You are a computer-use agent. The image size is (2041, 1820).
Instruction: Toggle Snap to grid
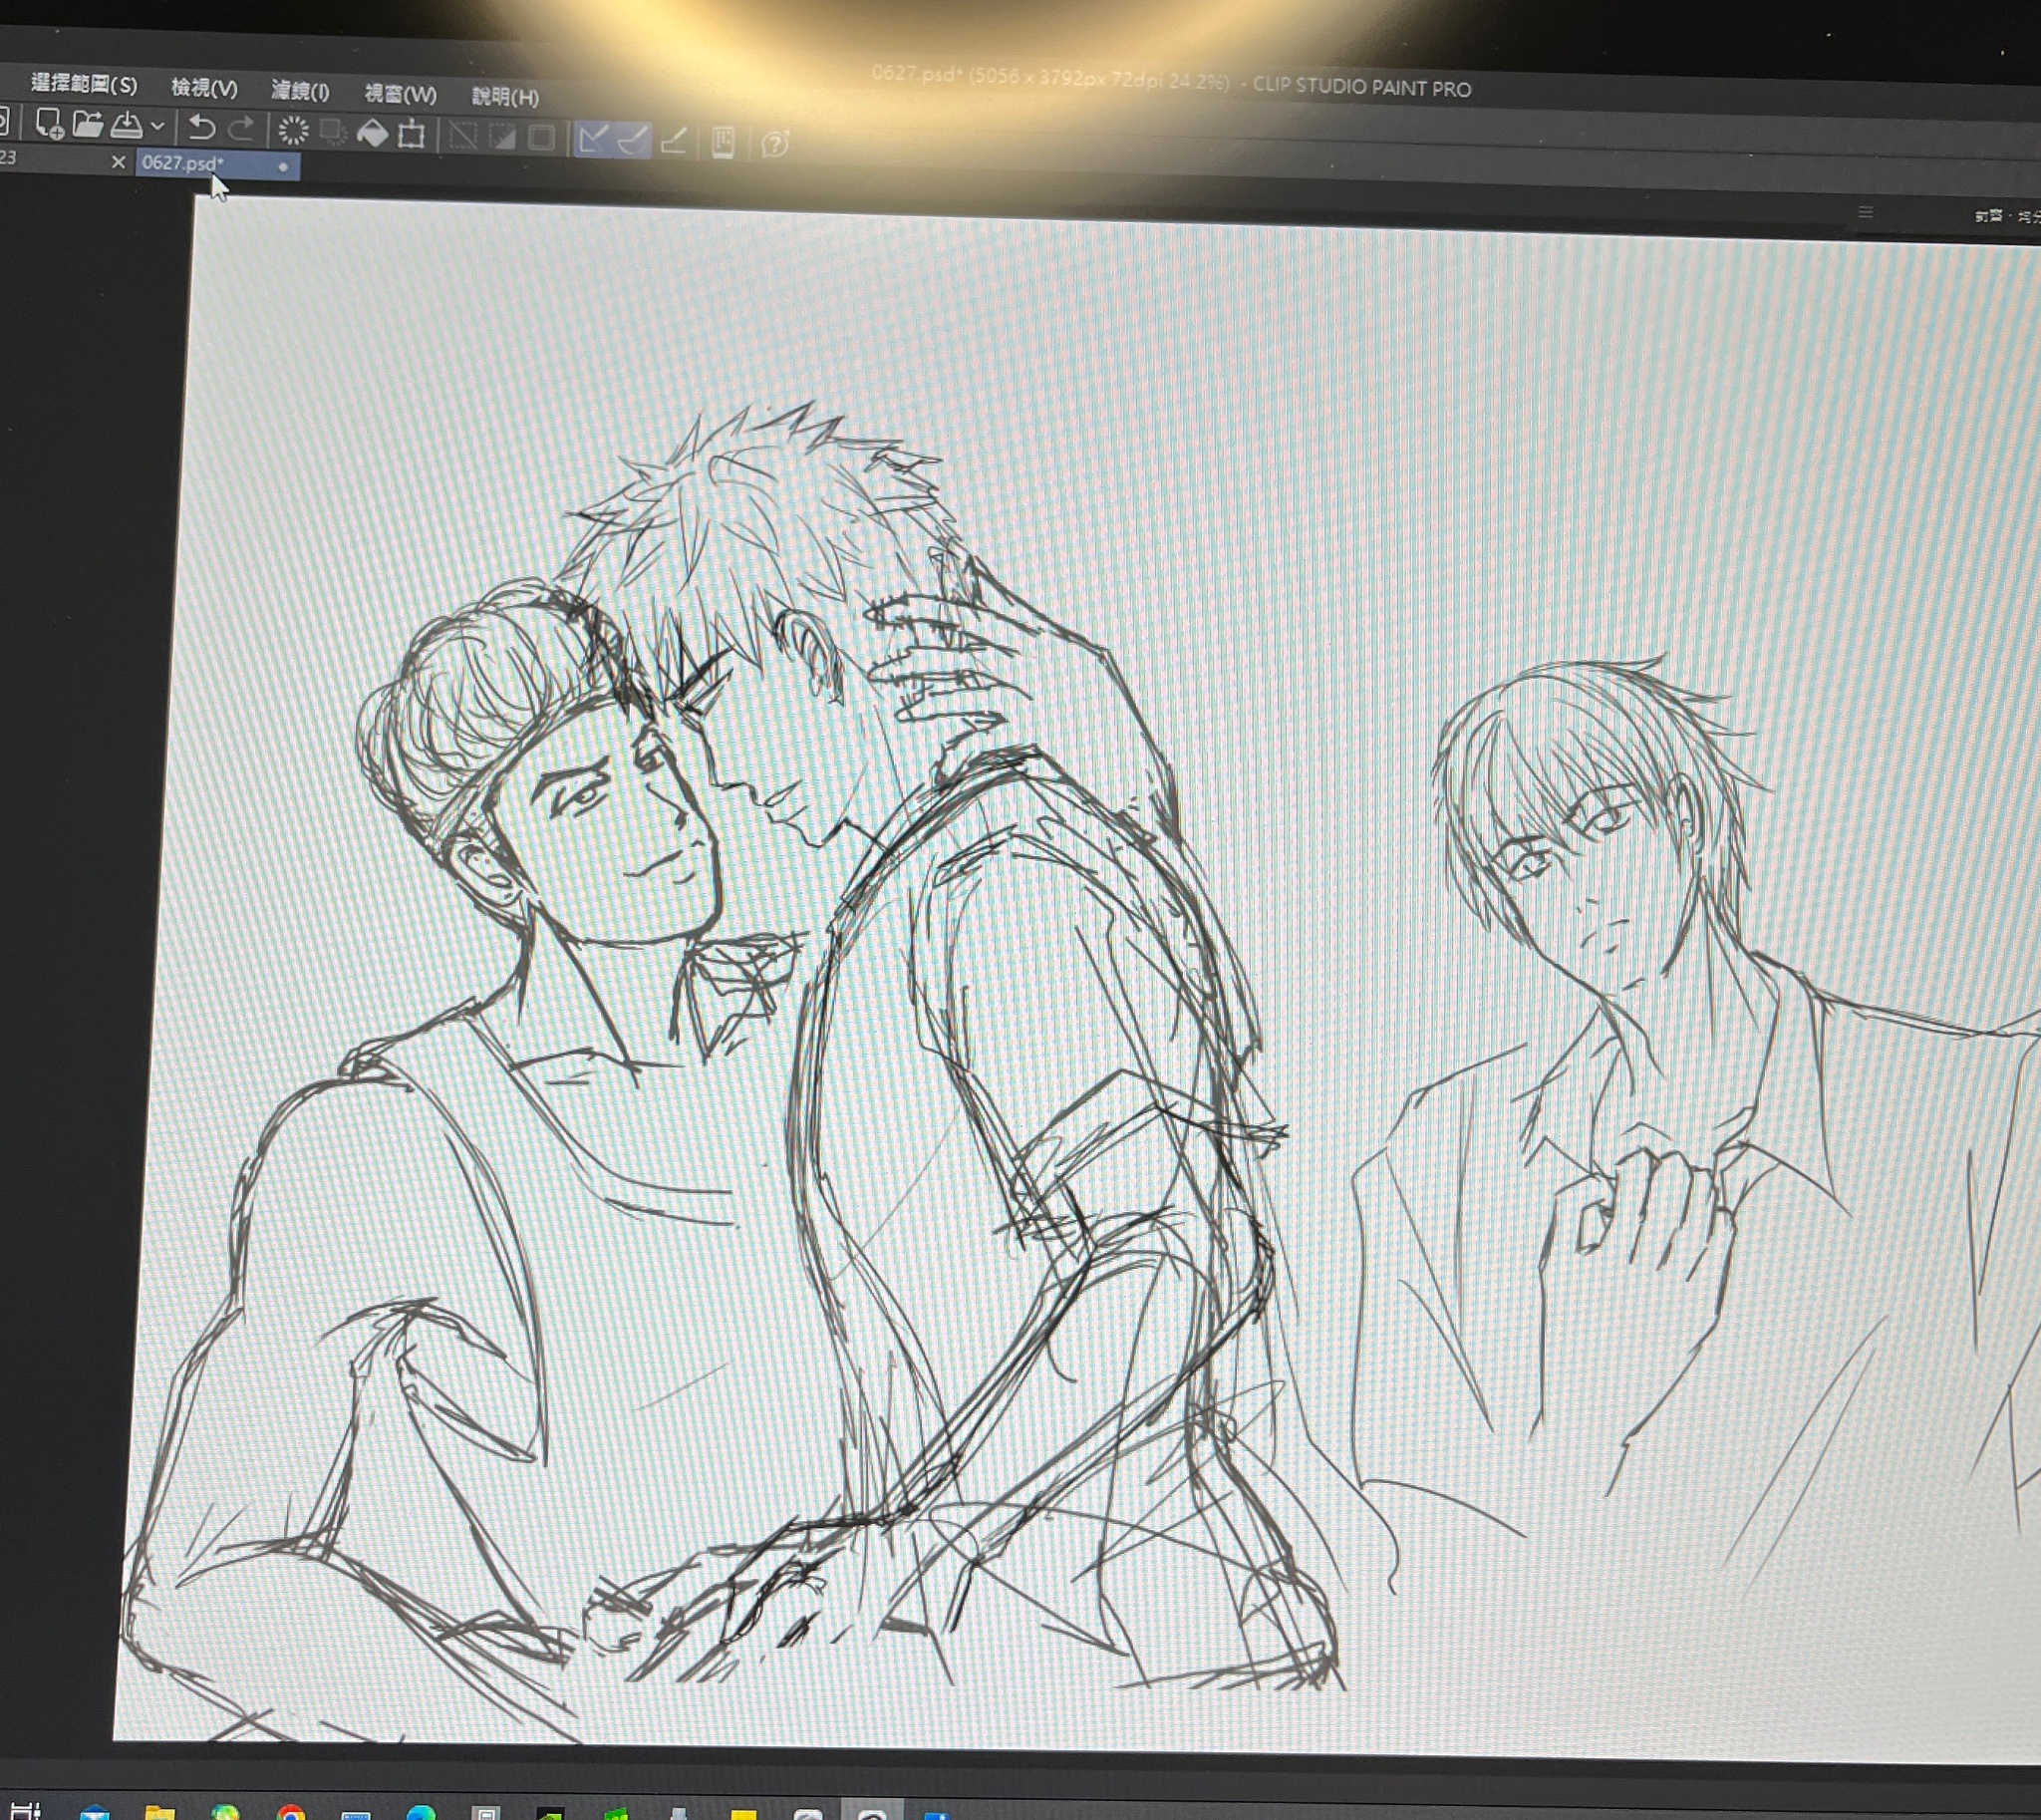673,142
